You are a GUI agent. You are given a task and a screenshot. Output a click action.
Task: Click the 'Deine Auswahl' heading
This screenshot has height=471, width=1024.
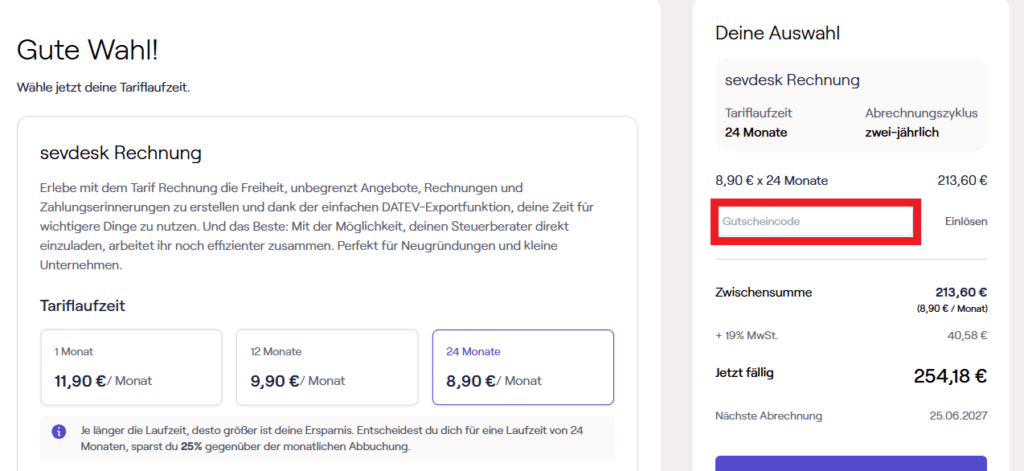(x=778, y=33)
